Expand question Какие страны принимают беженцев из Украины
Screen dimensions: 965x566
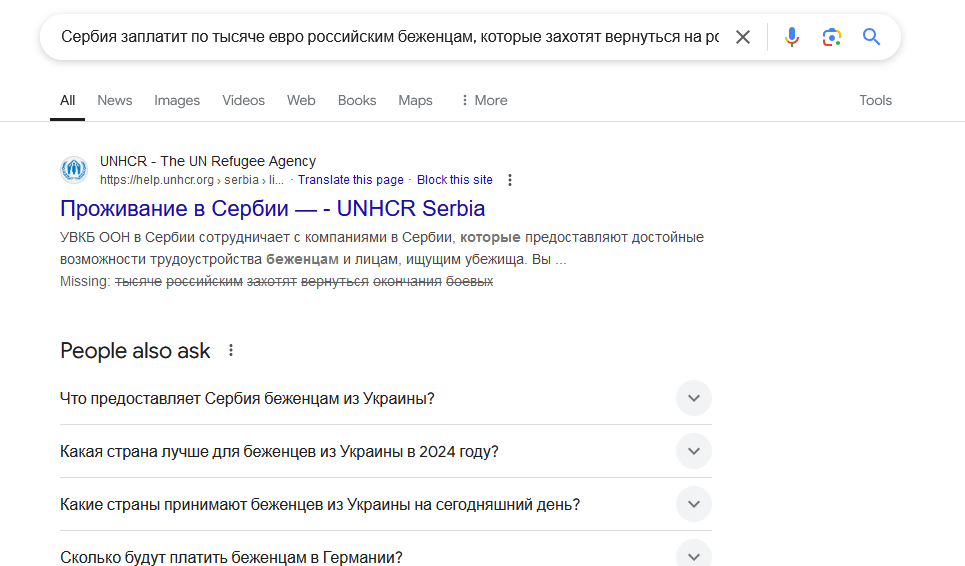tap(386, 504)
